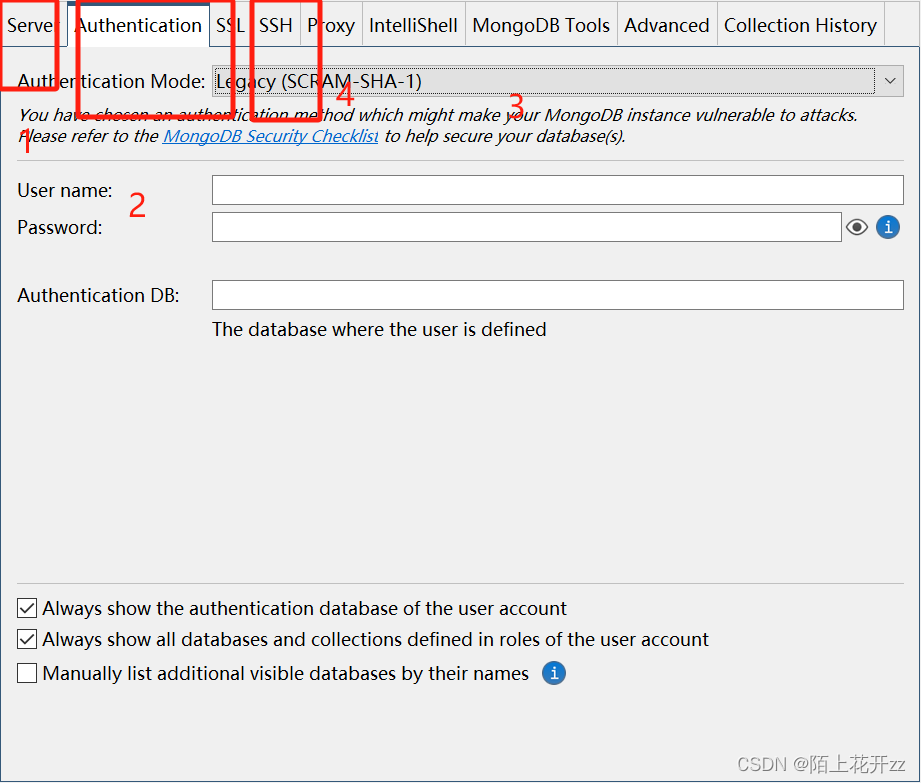Select the SSH tab
921x783 pixels.
point(275,25)
